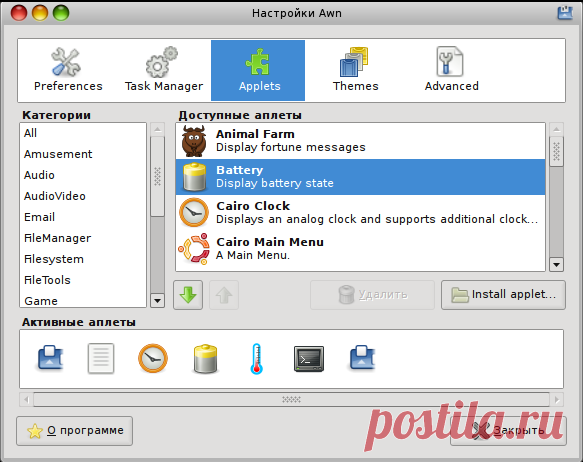Go to the Advanced tab

click(x=451, y=70)
